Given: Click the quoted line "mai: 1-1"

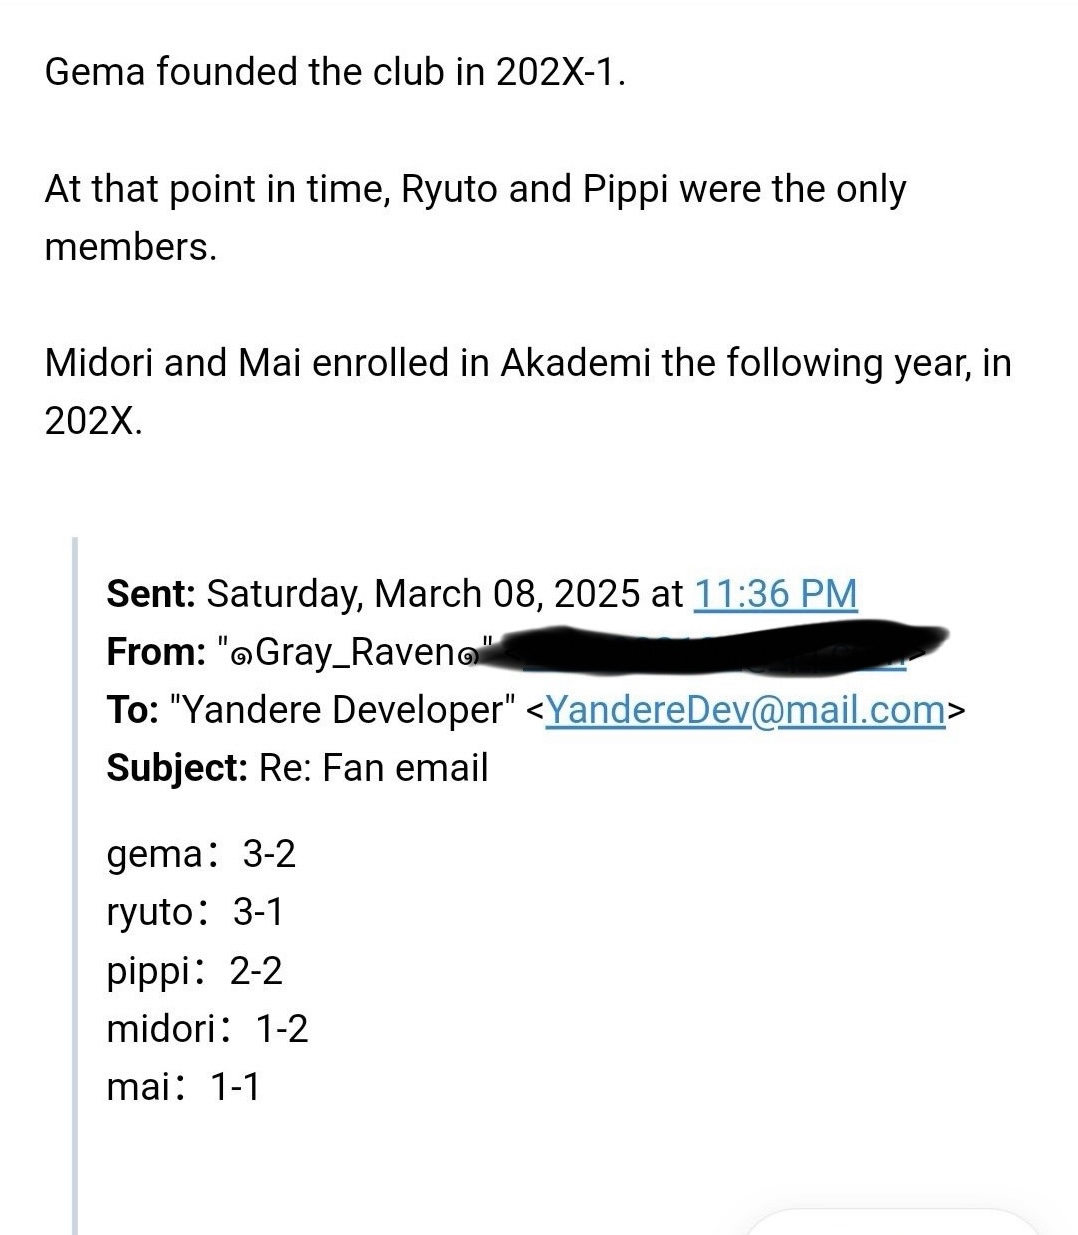Looking at the screenshot, I should (x=183, y=1086).
